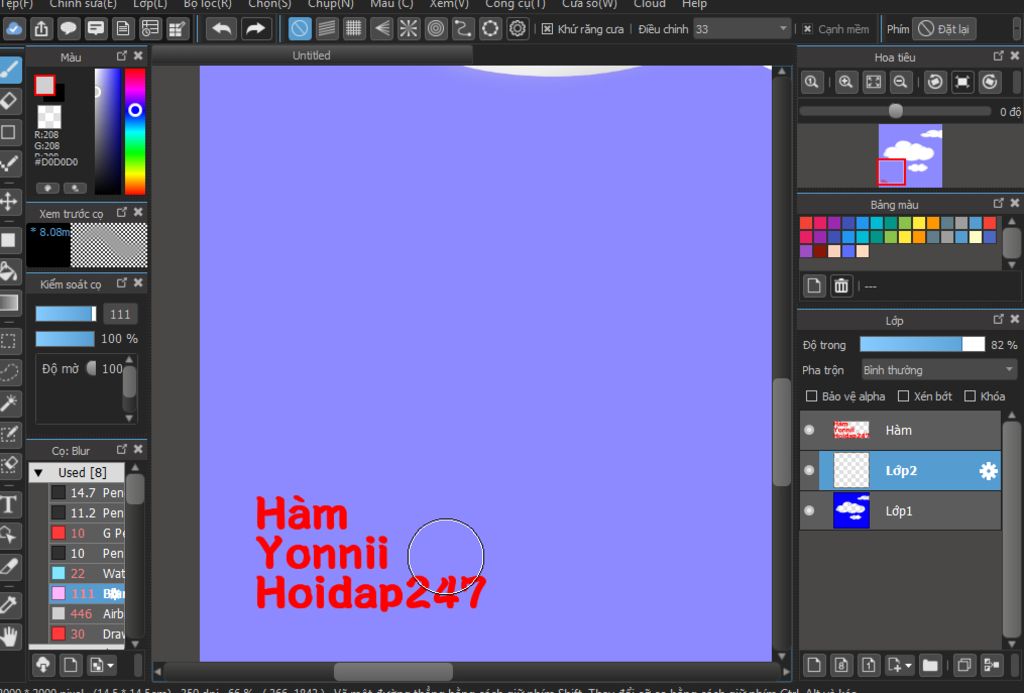Viewport: 1024px width, 693px height.
Task: Click the hue color bar
Action: point(135,131)
